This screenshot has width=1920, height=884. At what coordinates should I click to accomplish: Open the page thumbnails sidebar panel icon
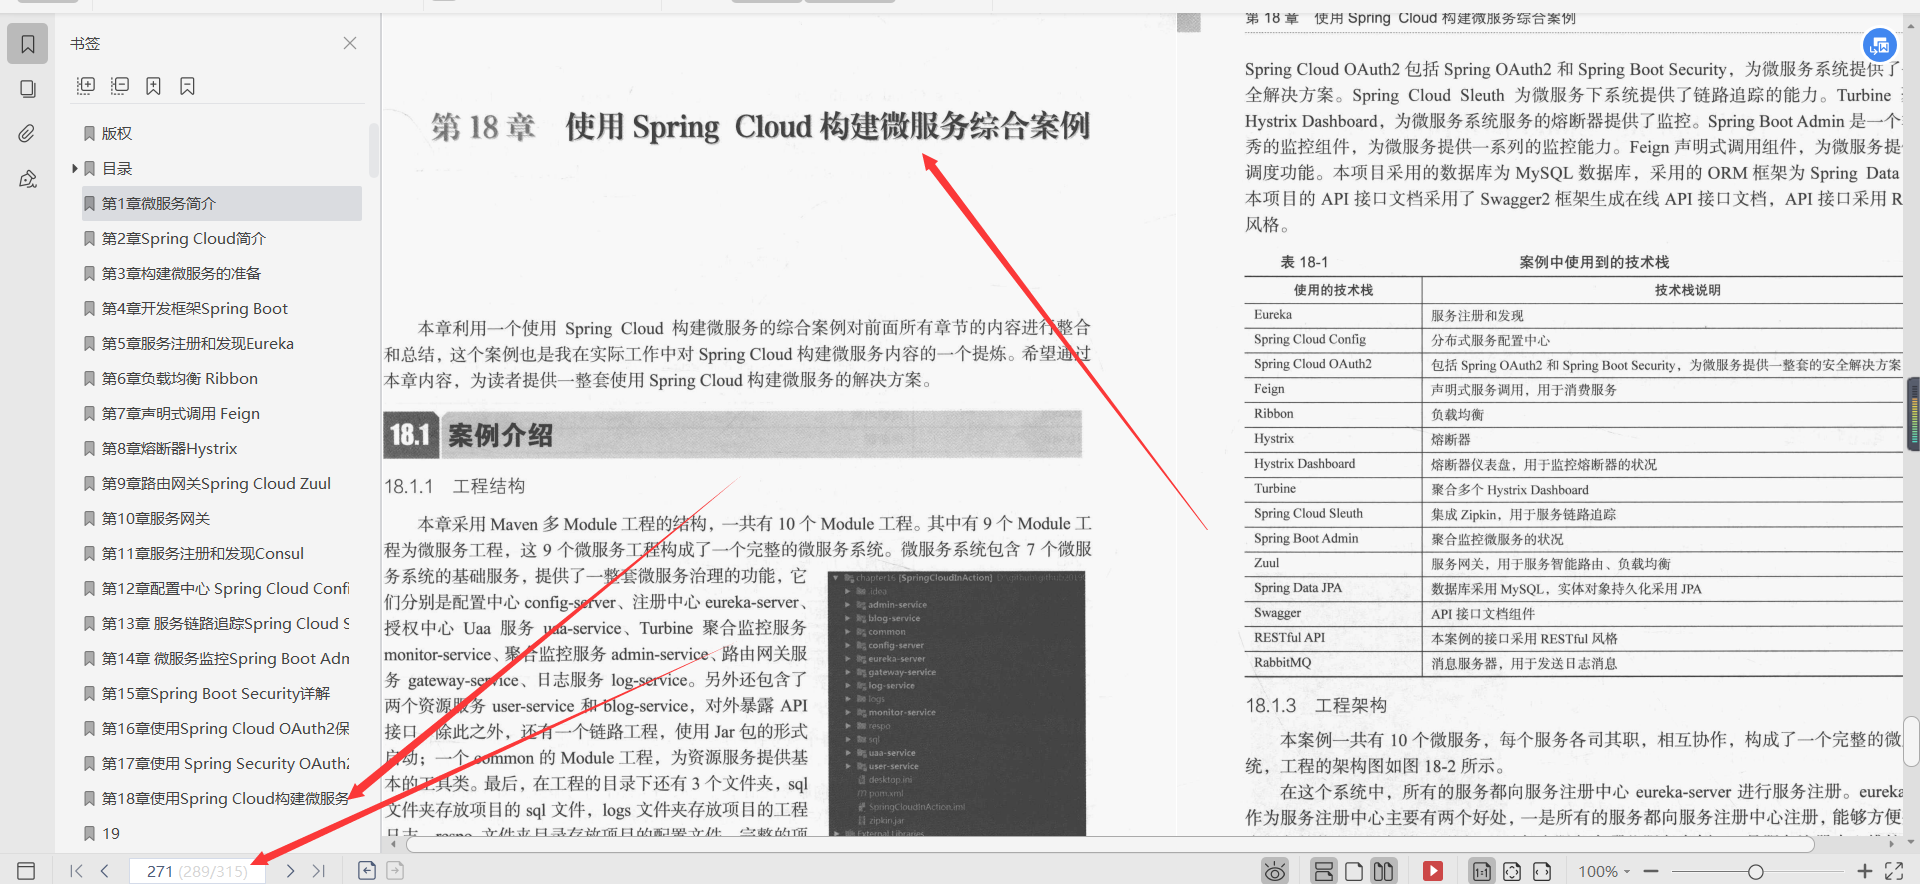tap(28, 89)
